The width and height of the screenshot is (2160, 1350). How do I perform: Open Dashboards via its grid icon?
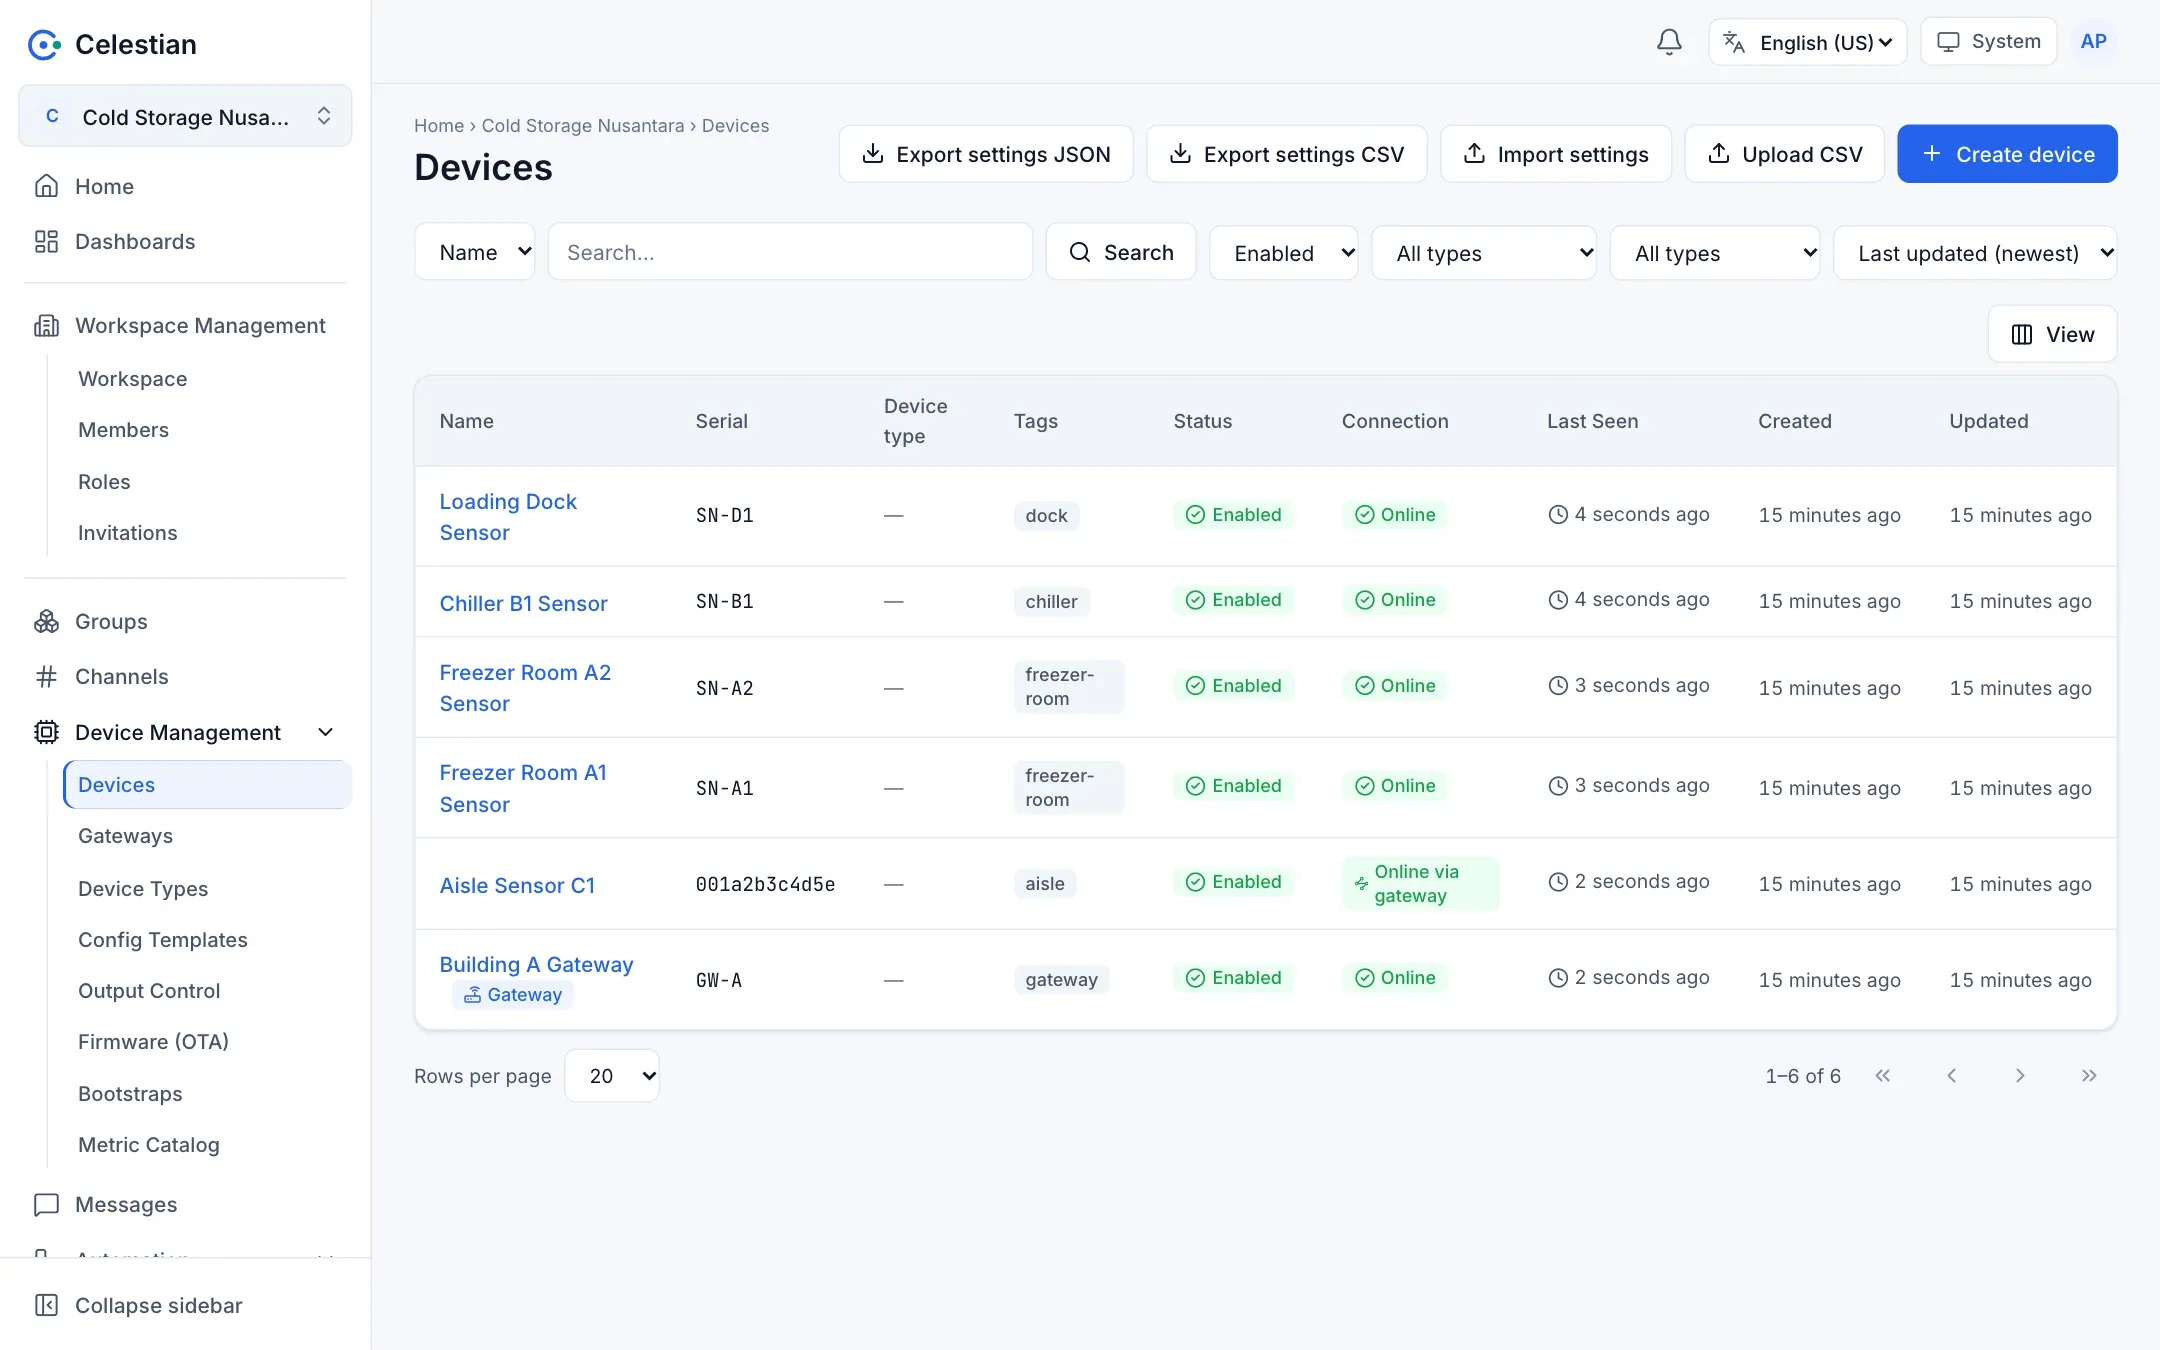pos(46,241)
